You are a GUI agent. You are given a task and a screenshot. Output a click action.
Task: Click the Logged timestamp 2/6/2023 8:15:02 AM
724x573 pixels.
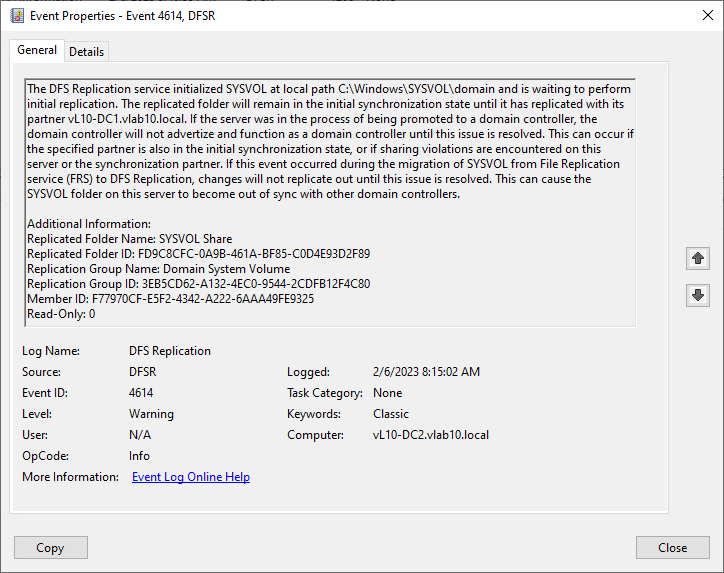[x=426, y=372]
